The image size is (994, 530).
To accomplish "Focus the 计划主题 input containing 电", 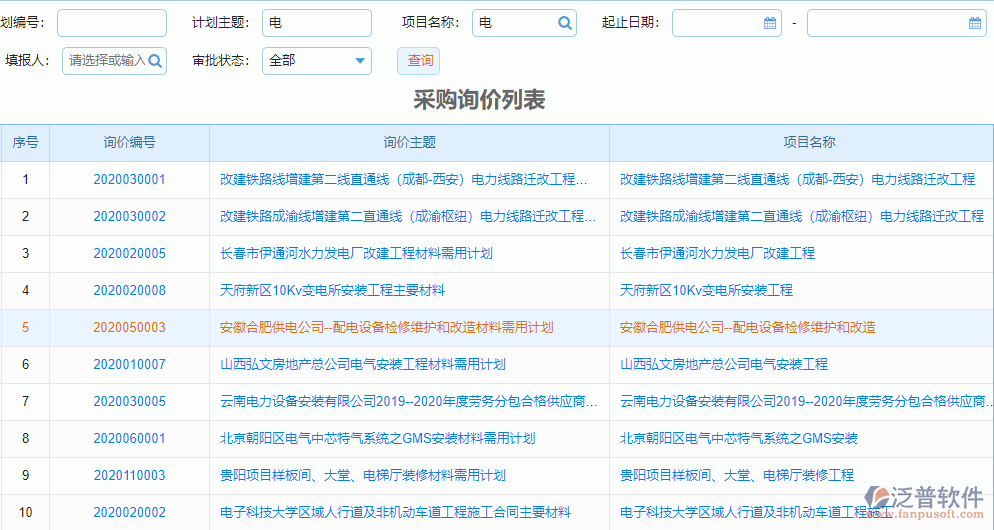I will tap(317, 23).
